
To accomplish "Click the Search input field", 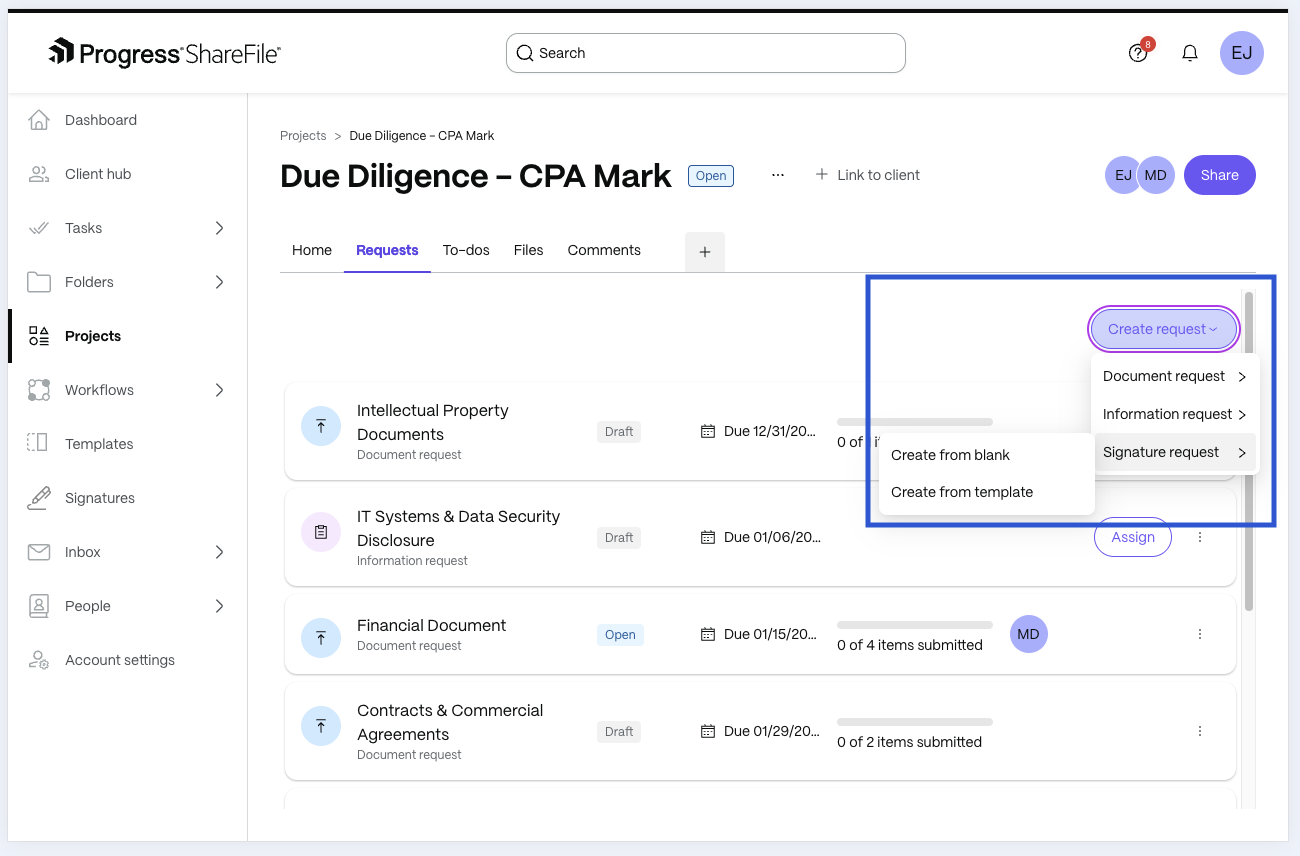I will [705, 53].
